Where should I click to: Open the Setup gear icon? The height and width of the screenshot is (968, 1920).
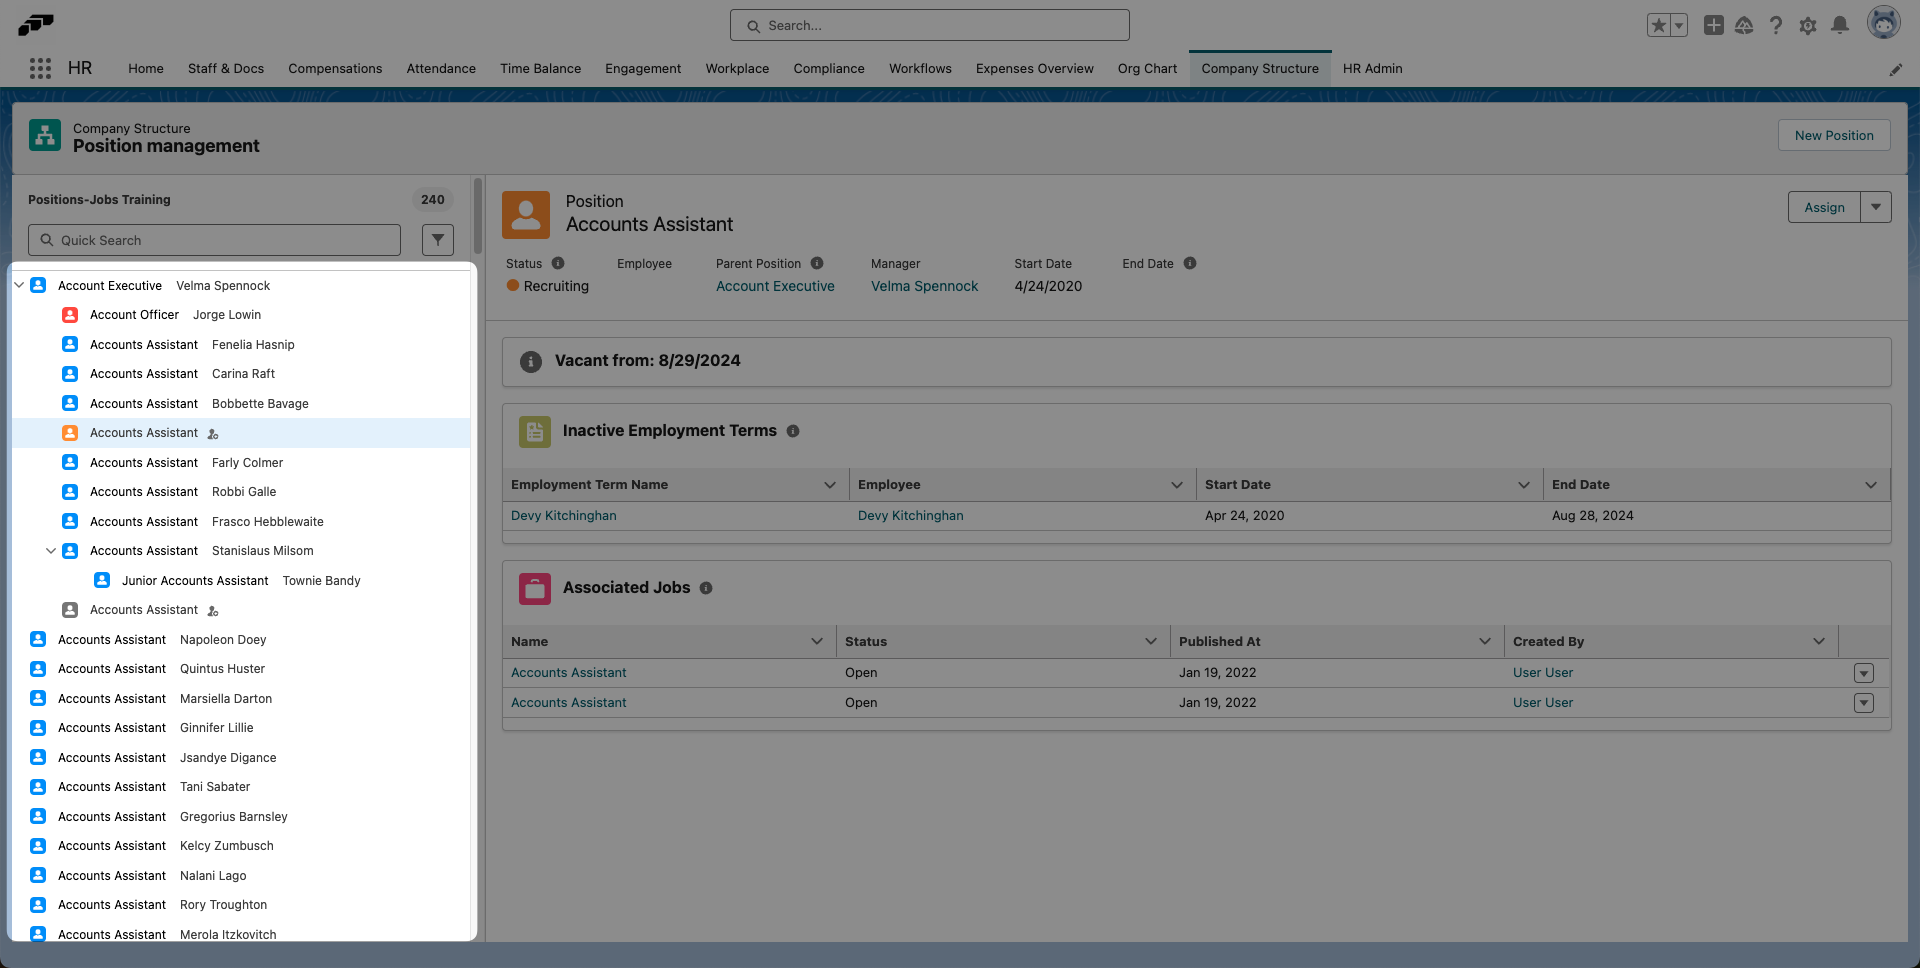click(x=1808, y=26)
